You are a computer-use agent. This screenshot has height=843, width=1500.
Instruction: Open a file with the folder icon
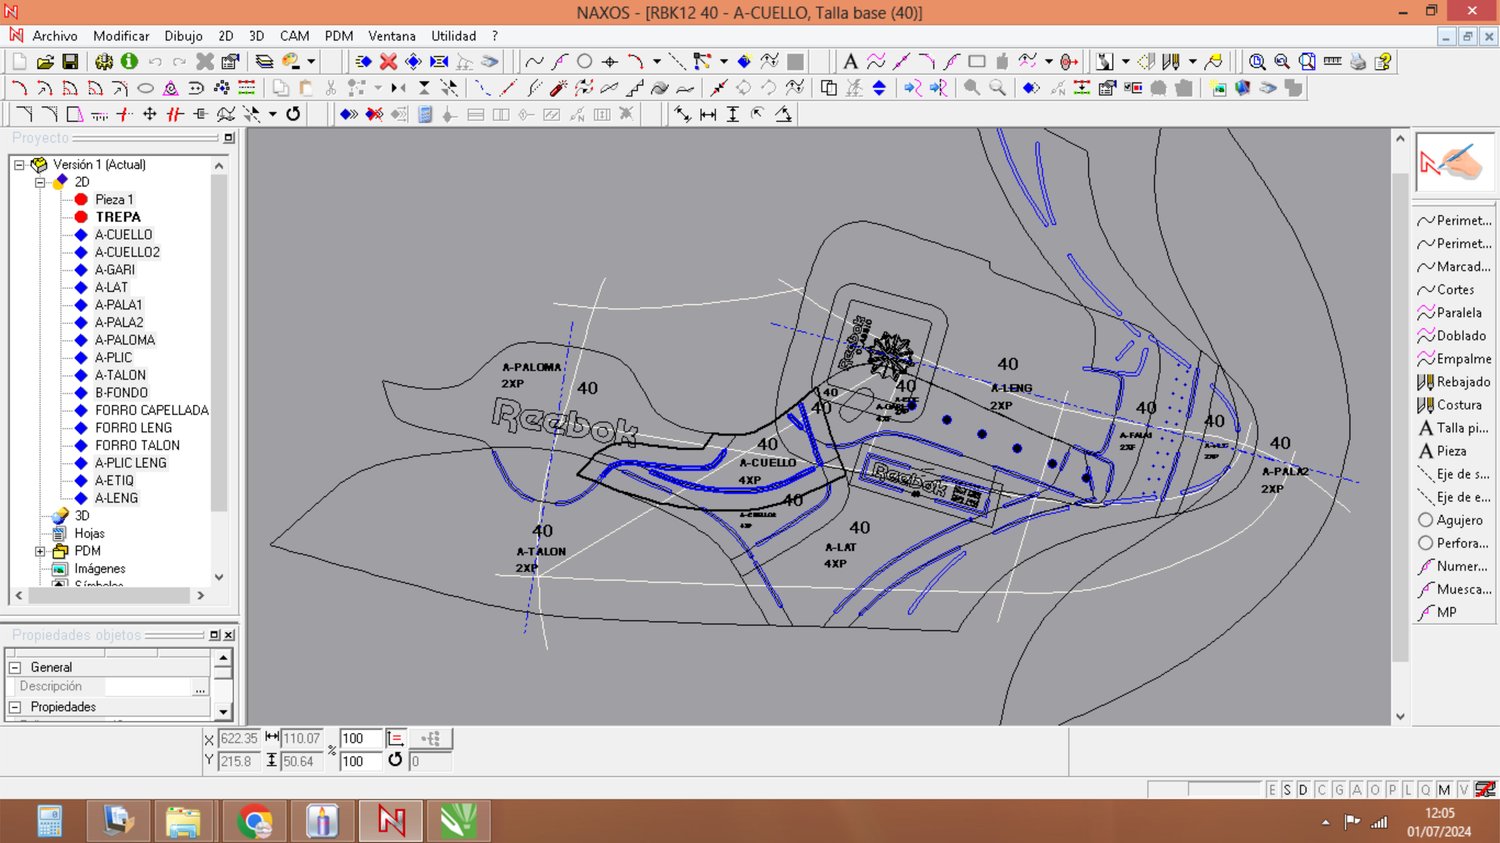point(45,62)
